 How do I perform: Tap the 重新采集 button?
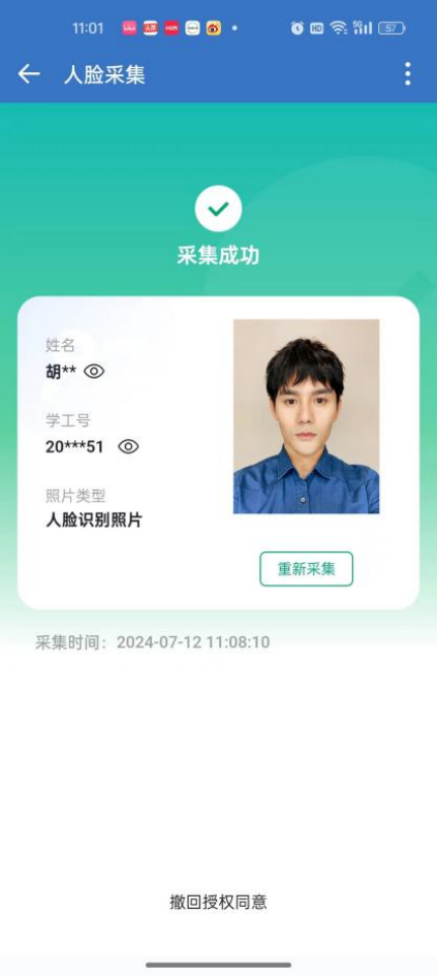tap(306, 569)
